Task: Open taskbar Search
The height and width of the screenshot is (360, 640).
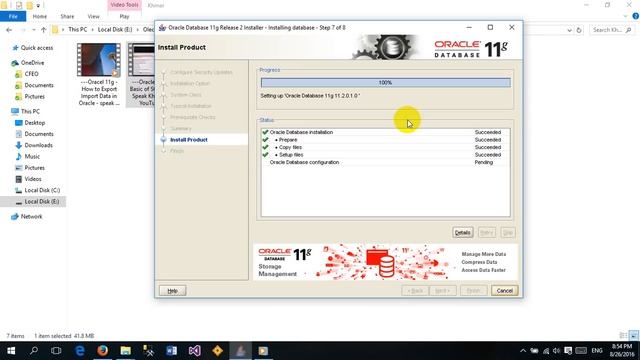Action: 34,351
